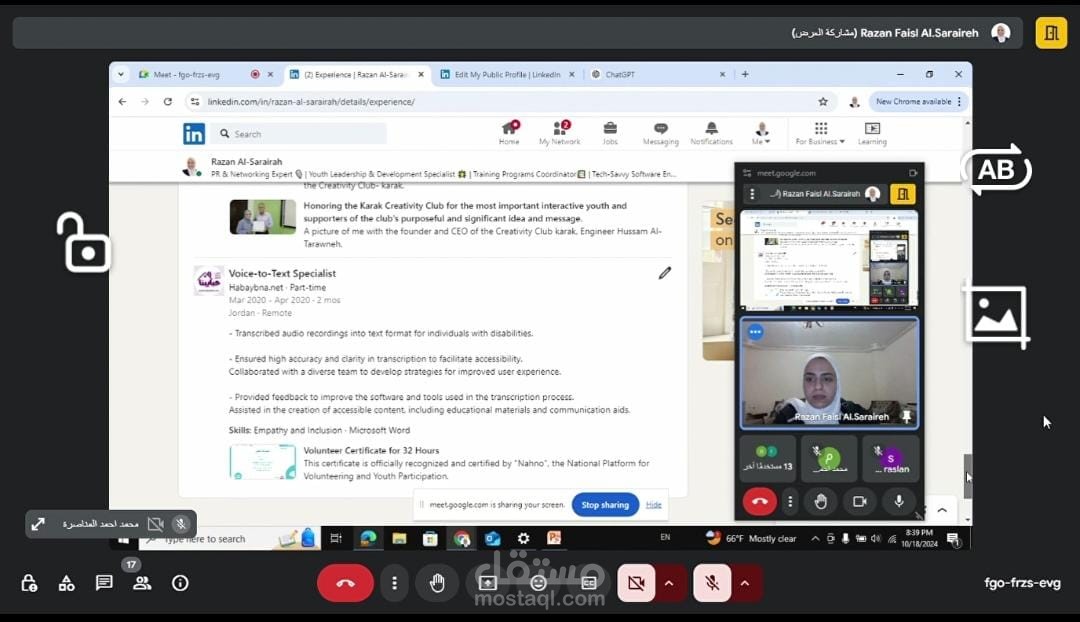Toggle microphone in picture-in-picture Meet window
Image resolution: width=1080 pixels, height=622 pixels.
click(899, 501)
